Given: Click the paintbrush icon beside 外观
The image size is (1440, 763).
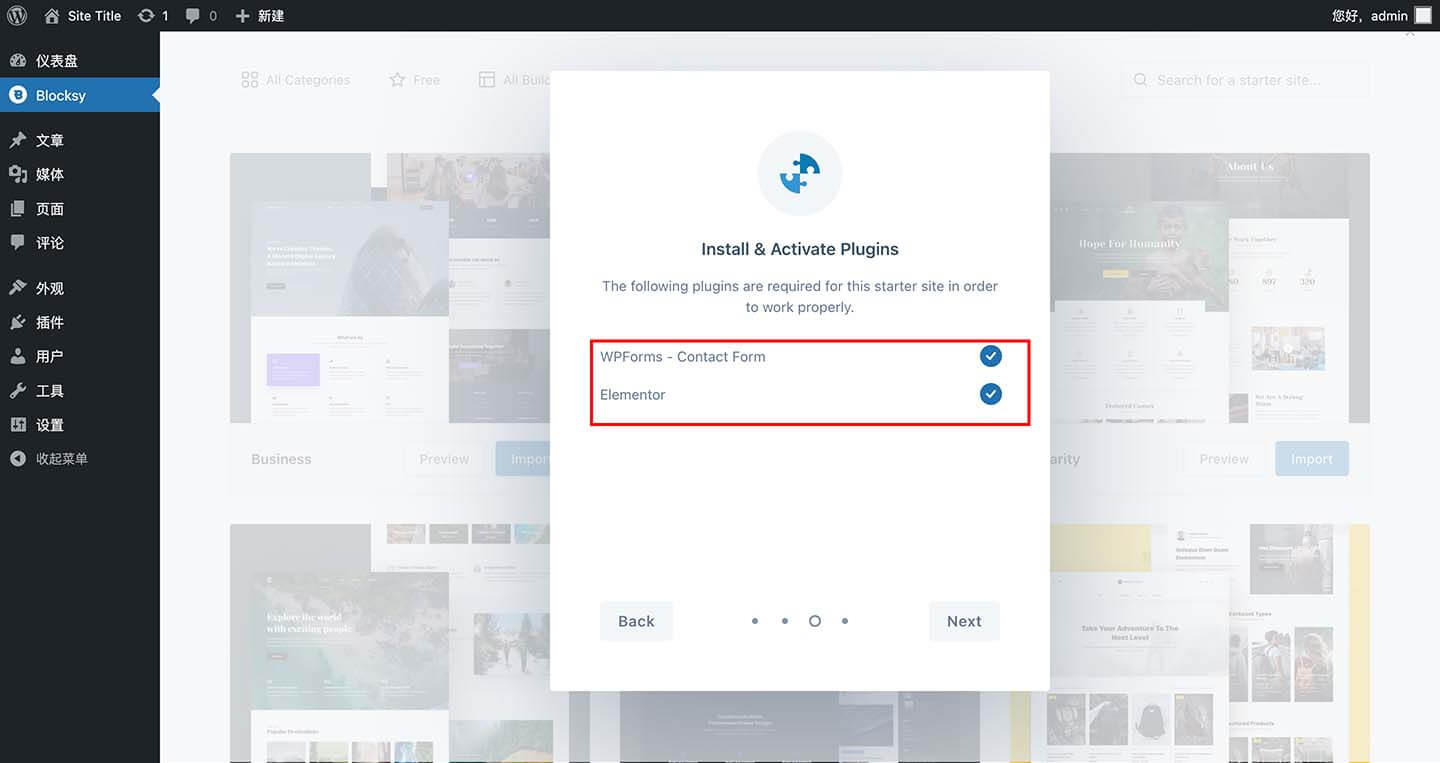Looking at the screenshot, I should pyautogui.click(x=18, y=288).
